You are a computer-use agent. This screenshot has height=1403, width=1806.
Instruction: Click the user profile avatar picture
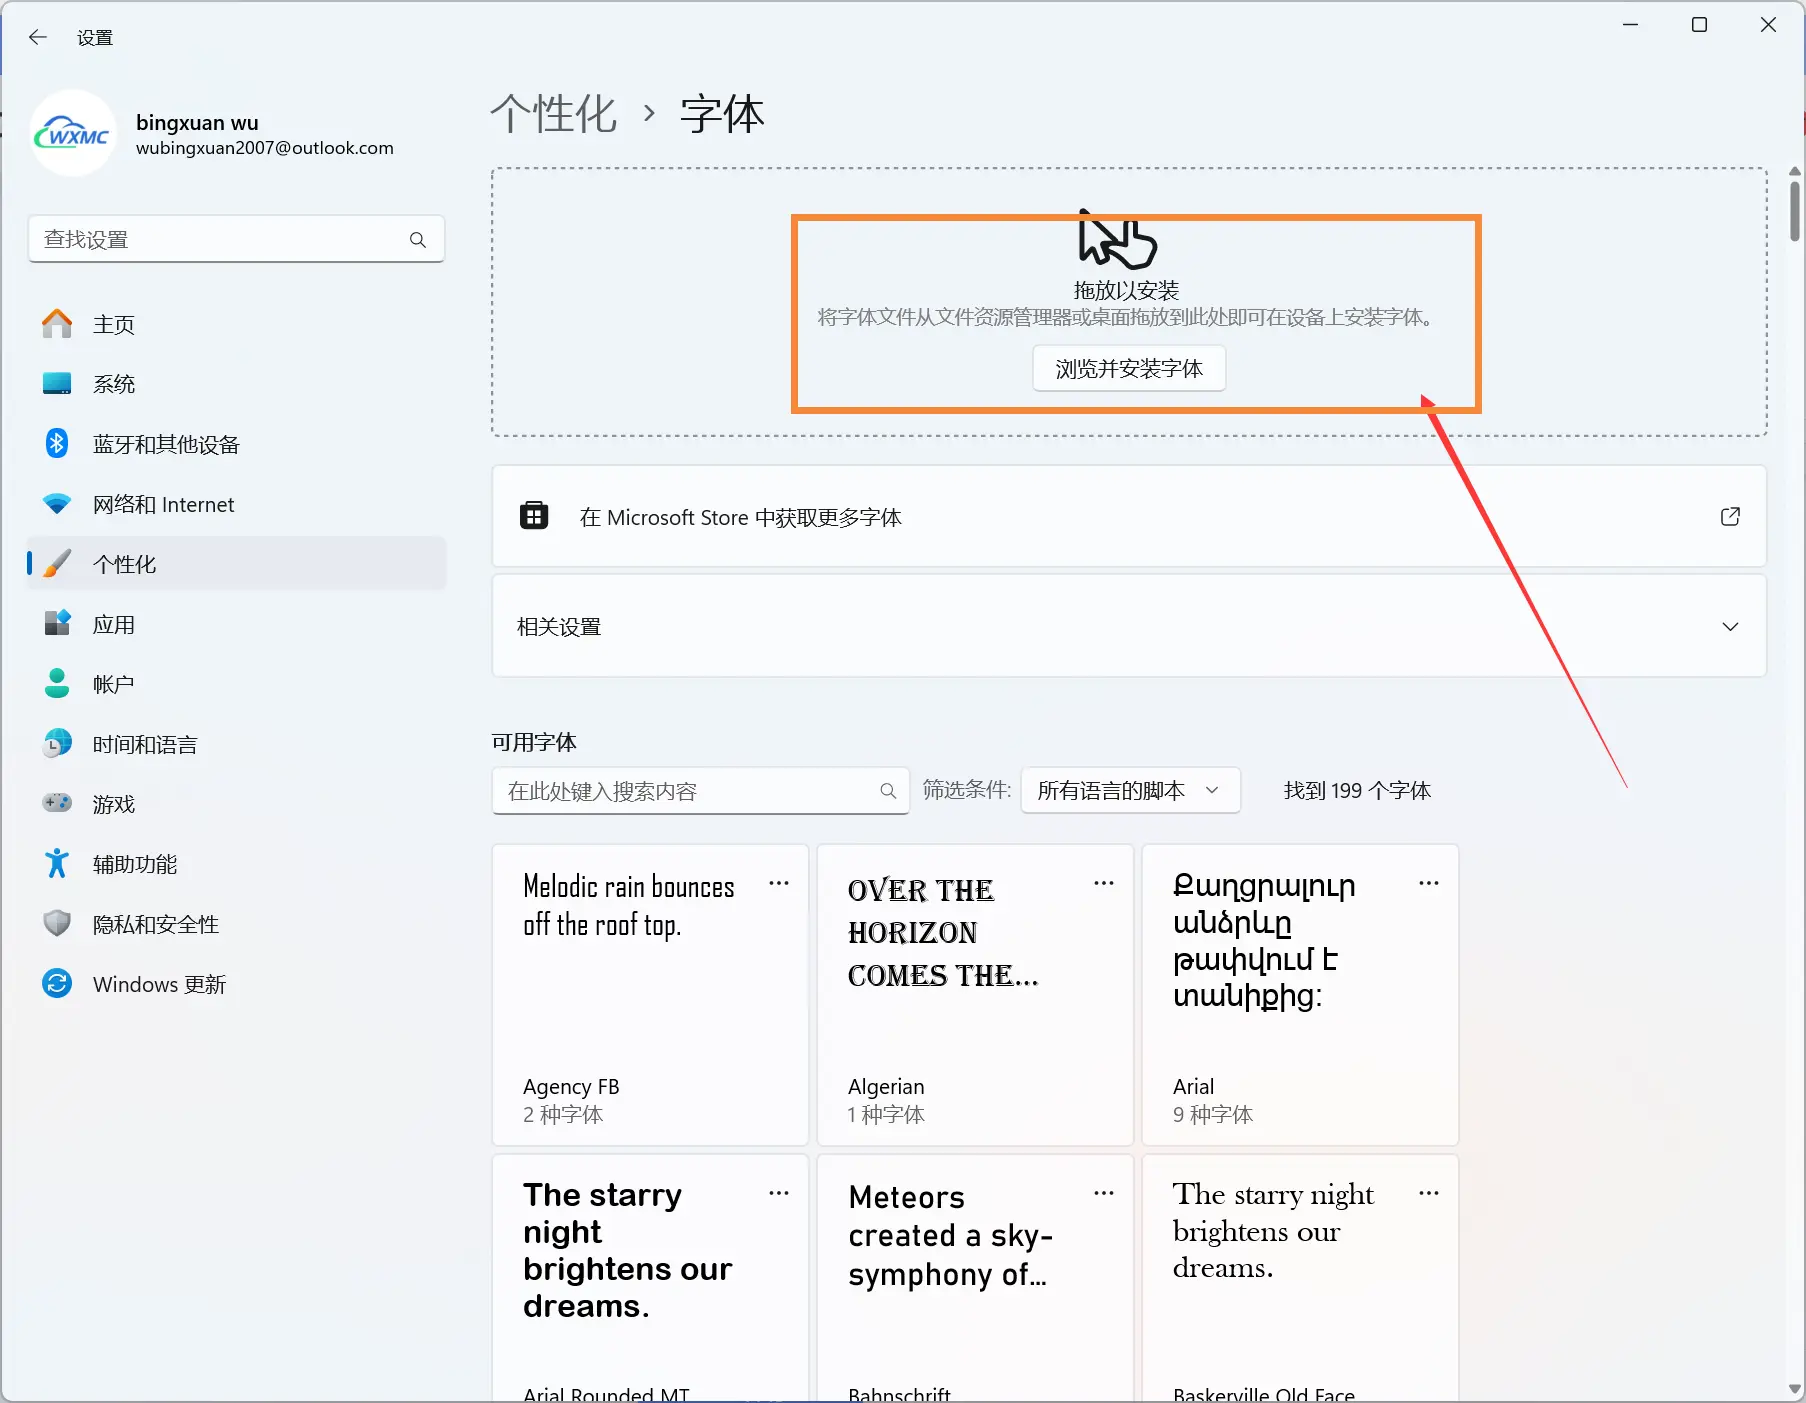[73, 134]
